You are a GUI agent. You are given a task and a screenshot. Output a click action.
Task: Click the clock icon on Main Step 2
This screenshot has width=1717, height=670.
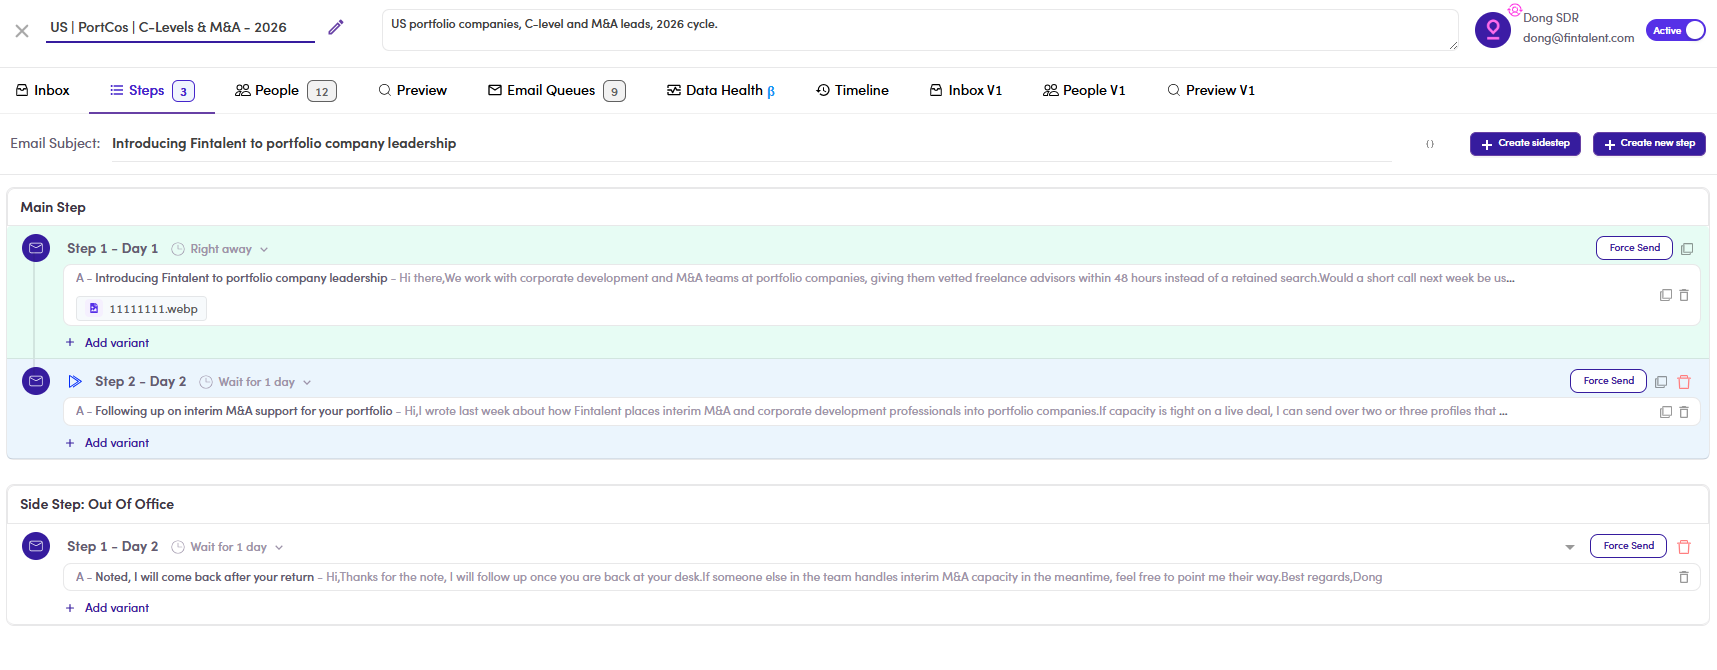point(206,382)
